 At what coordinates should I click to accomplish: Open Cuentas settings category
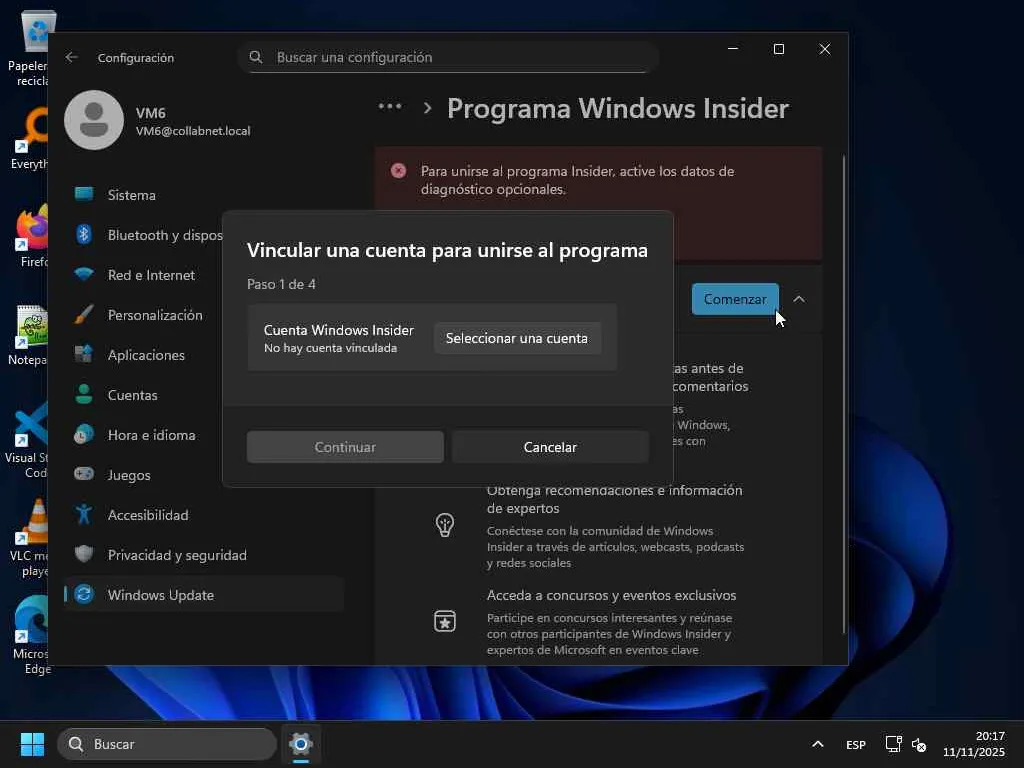144,394
